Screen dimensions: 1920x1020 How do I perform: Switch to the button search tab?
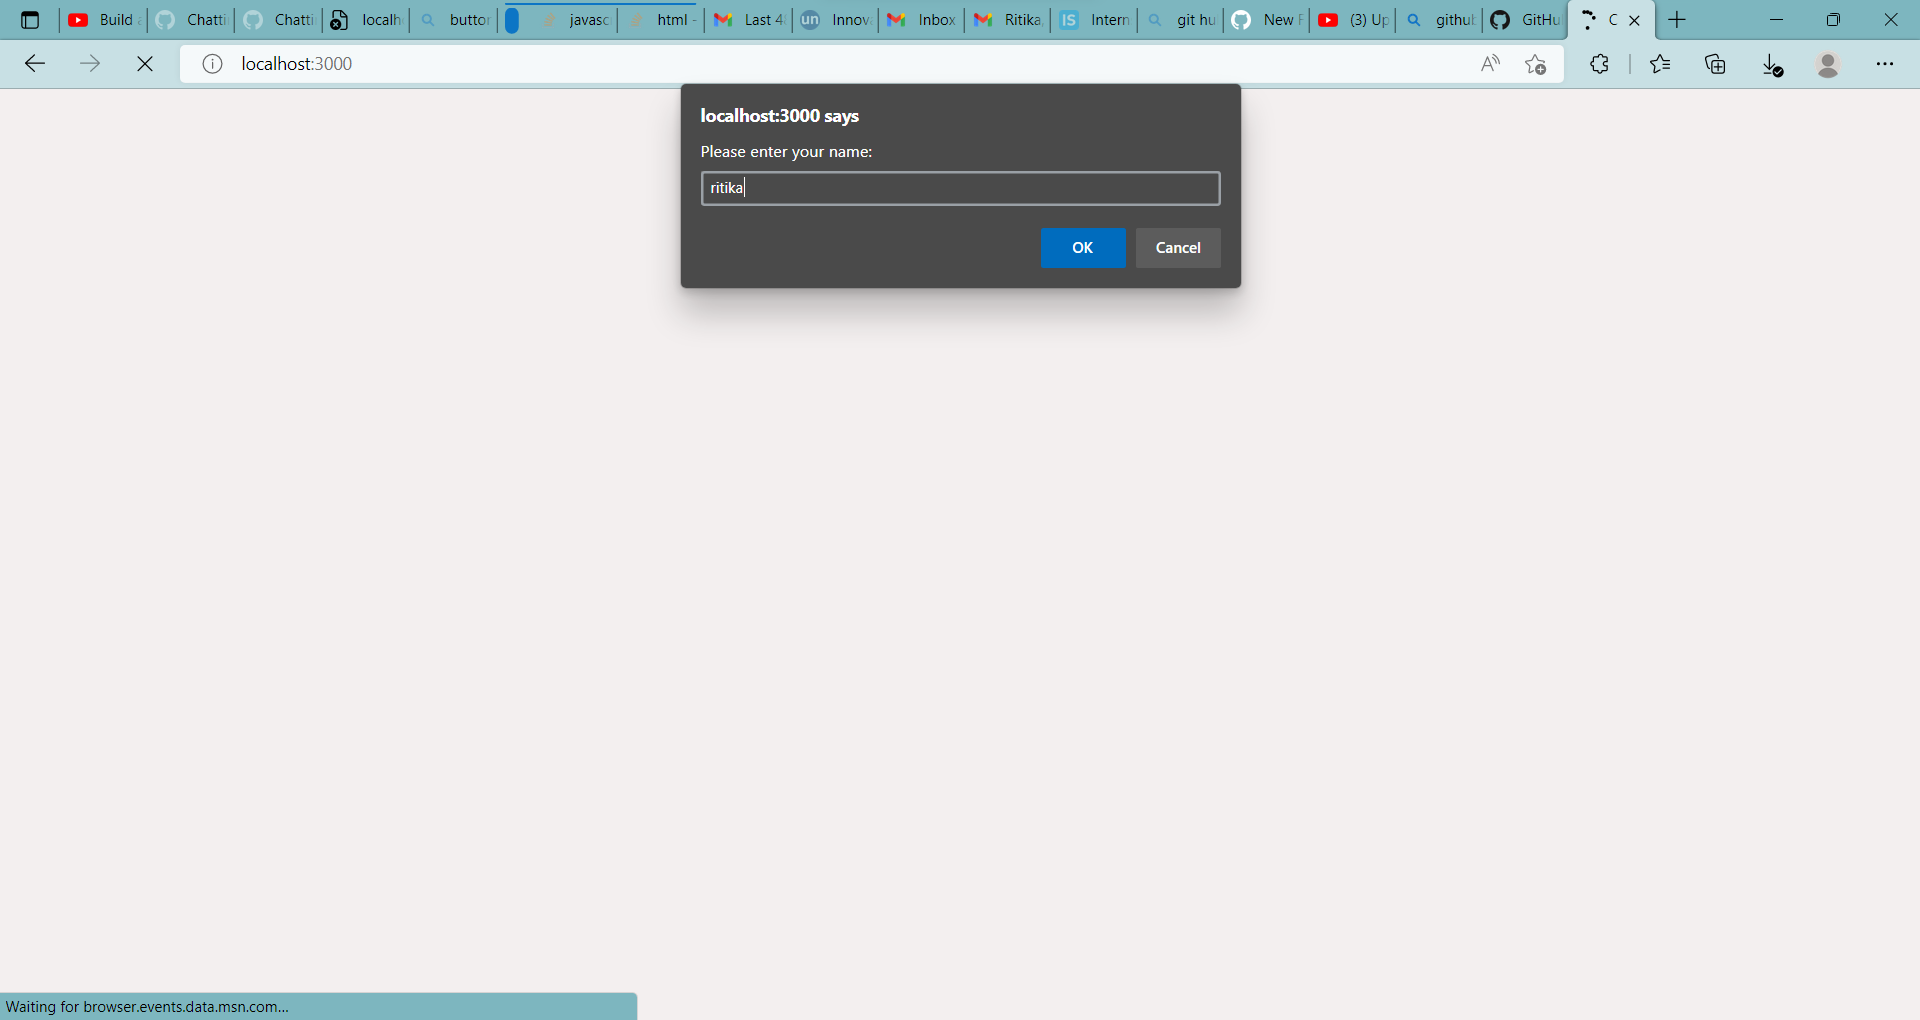[x=454, y=20]
